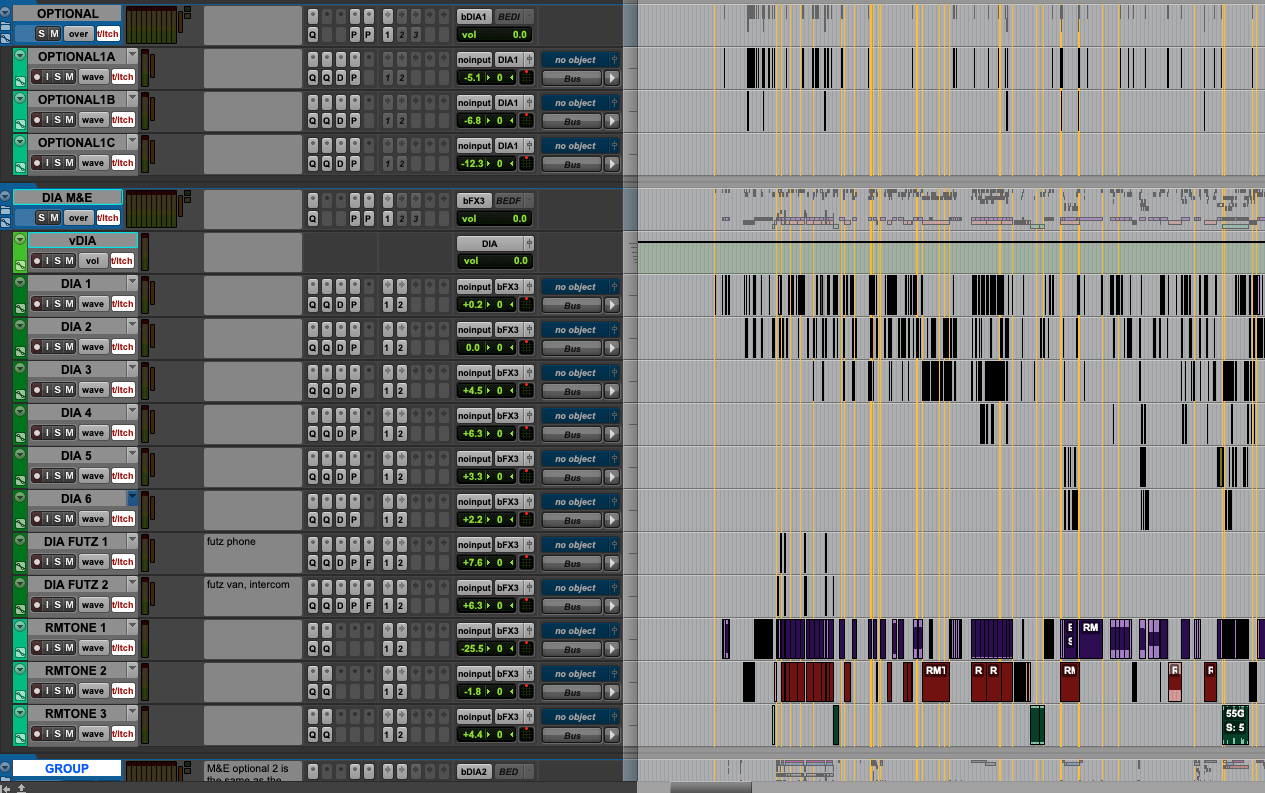This screenshot has width=1265, height=793.
Task: Click the arrow beside Bus on OPTIONAL1C
Action: [612, 164]
